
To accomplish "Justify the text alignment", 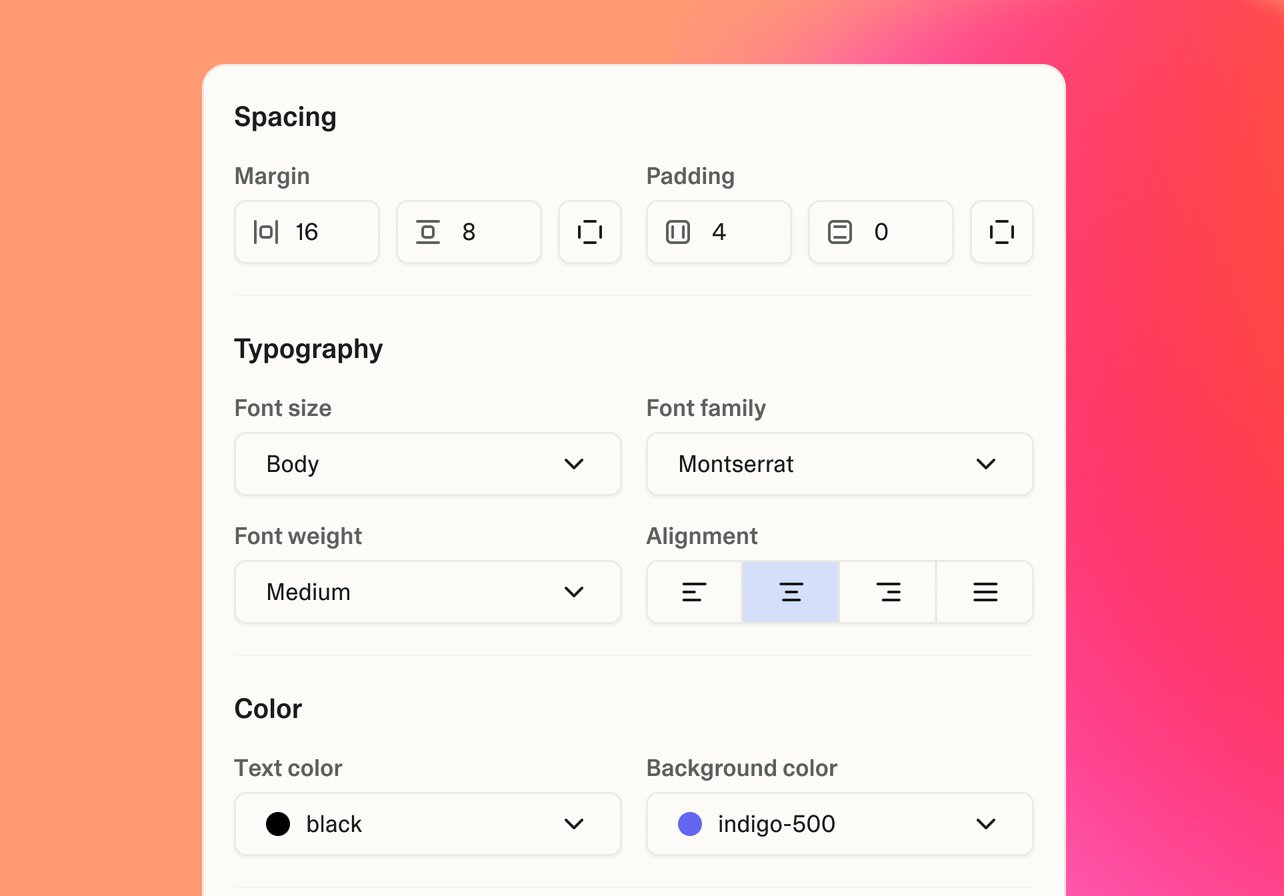I will [985, 592].
